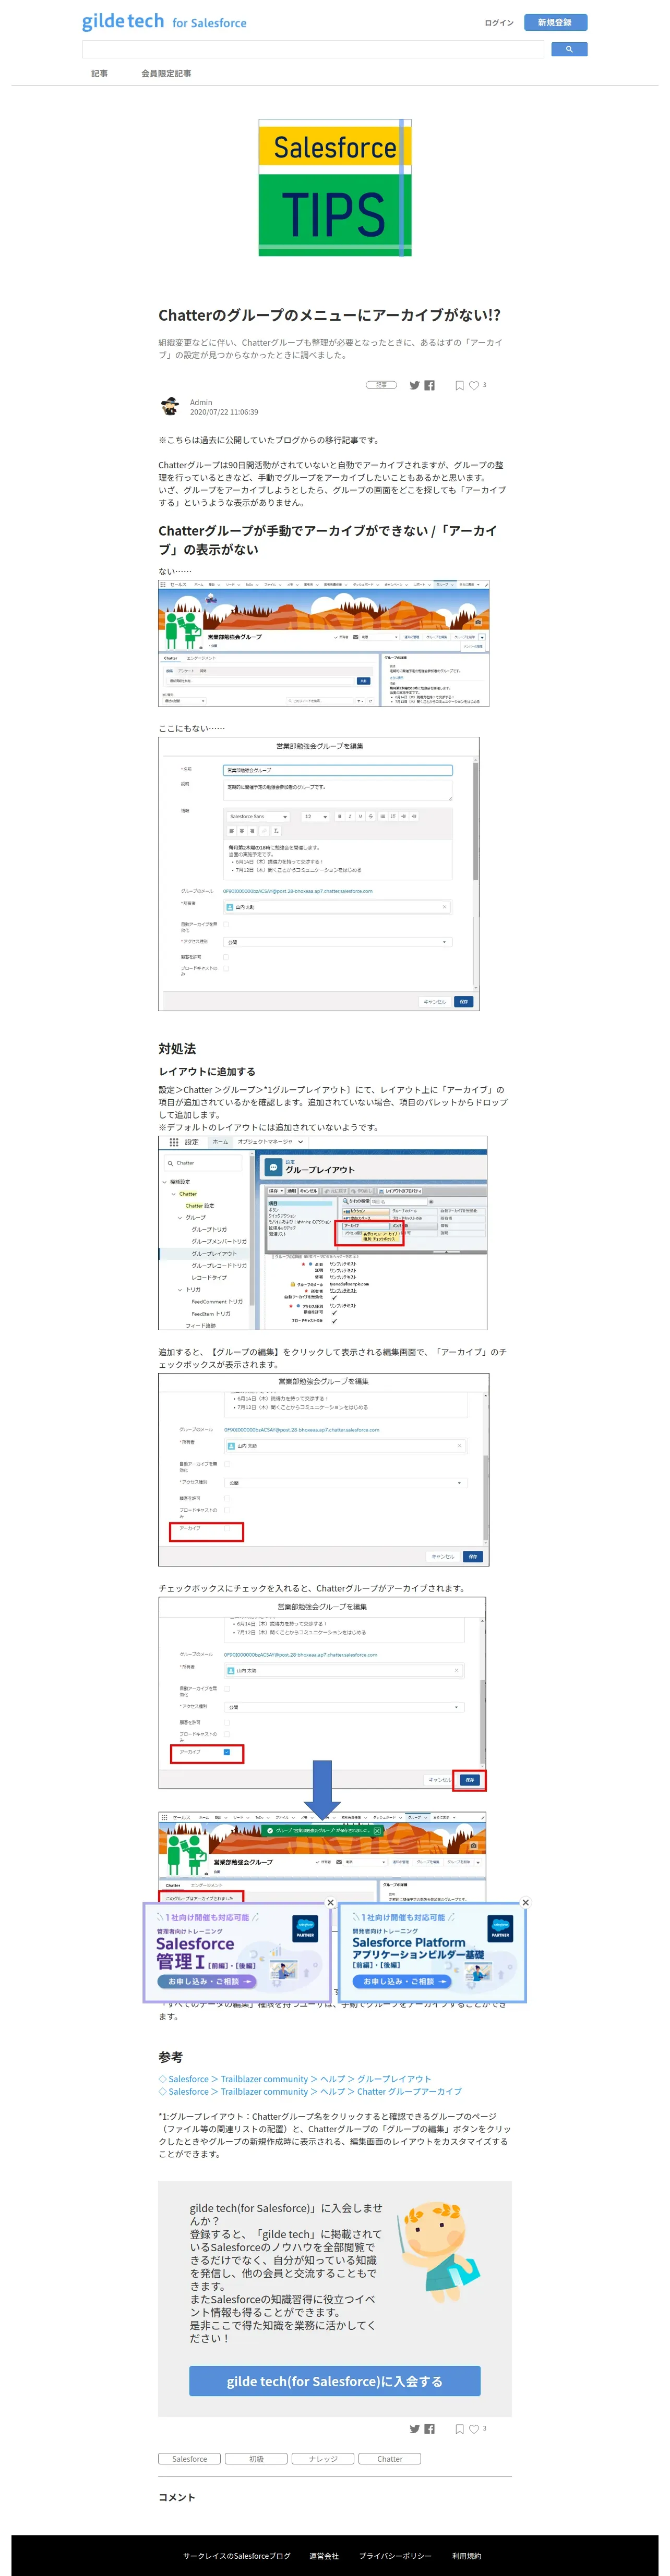The height and width of the screenshot is (2576, 670).
Task: Open the グループレイアウト help link
Action: (x=295, y=2079)
